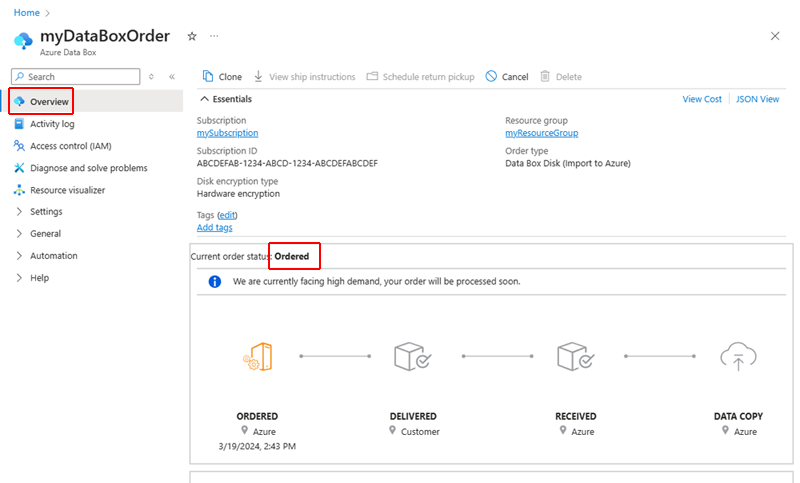Click the blue info icon
Viewport: 800px width, 483px height.
click(215, 282)
